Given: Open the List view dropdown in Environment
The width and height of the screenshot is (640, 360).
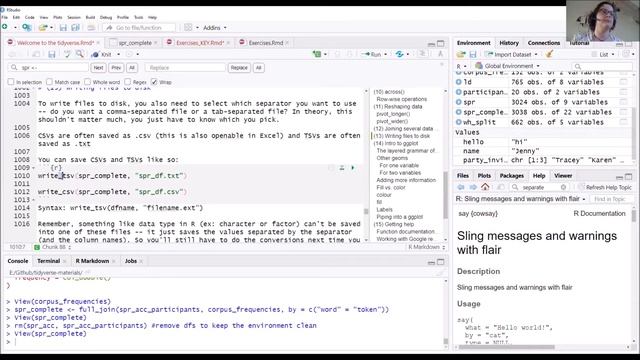Looking at the screenshot, I should 603,54.
